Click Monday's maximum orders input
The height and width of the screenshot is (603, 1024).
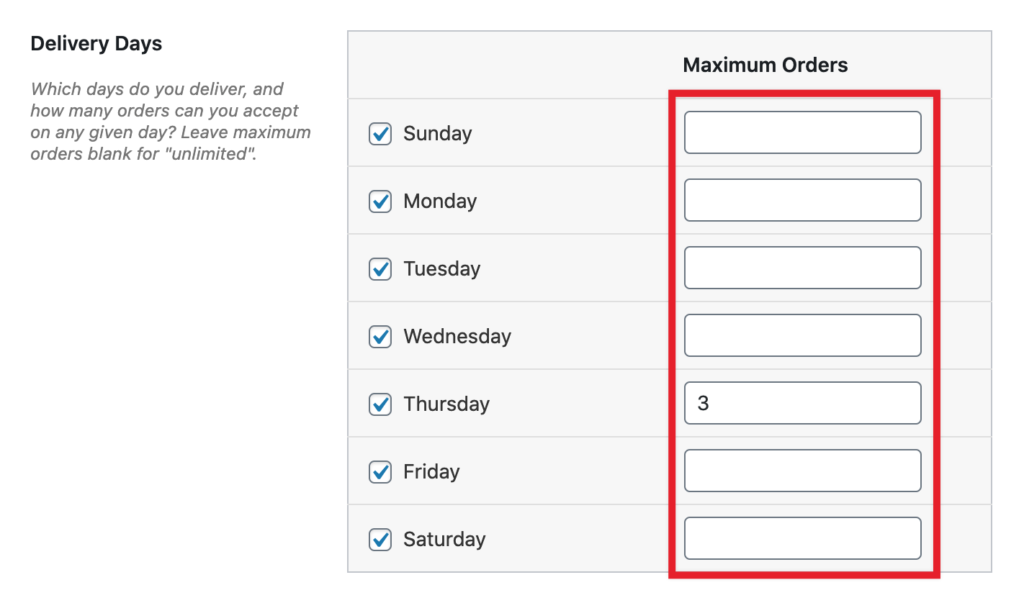pyautogui.click(x=802, y=200)
